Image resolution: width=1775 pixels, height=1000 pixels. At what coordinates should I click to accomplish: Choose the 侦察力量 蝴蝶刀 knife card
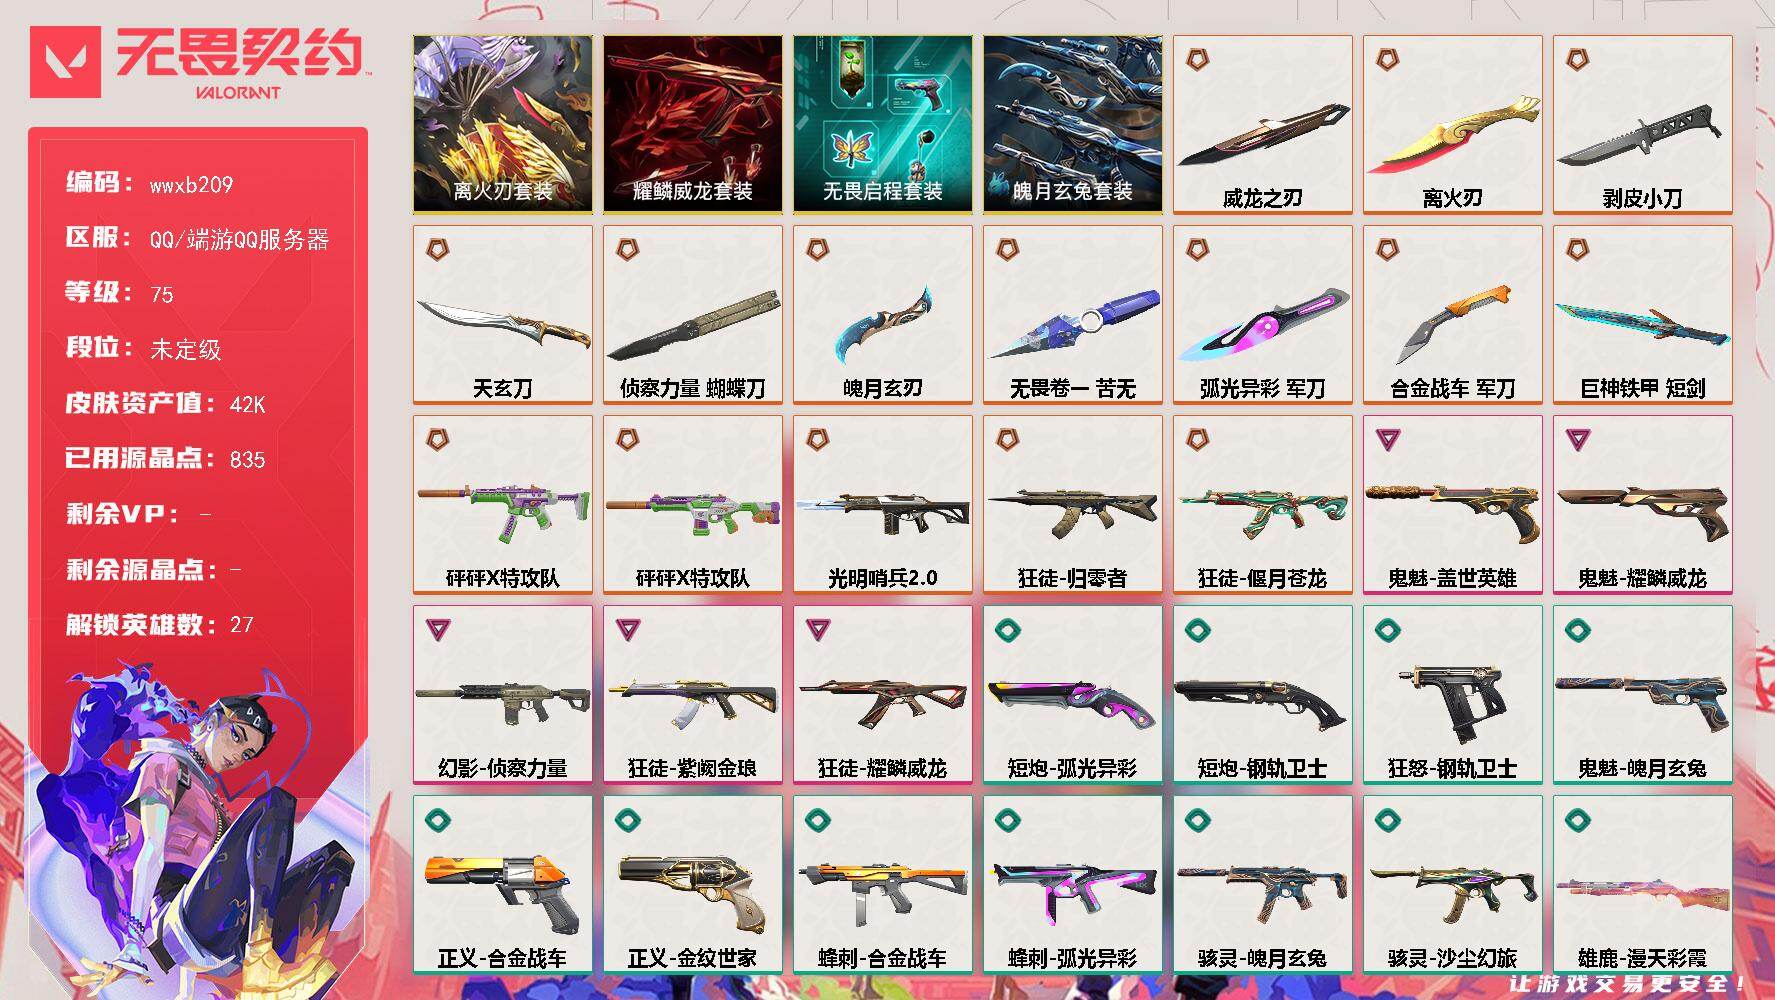tap(692, 315)
